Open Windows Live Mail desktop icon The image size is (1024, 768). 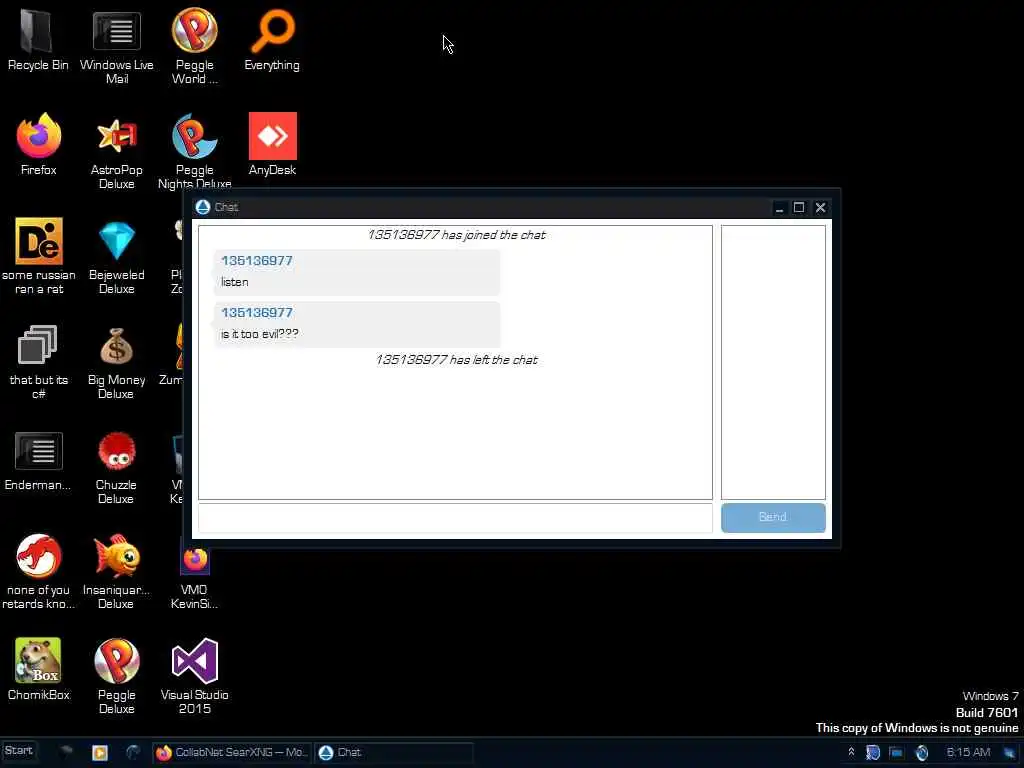[x=116, y=47]
